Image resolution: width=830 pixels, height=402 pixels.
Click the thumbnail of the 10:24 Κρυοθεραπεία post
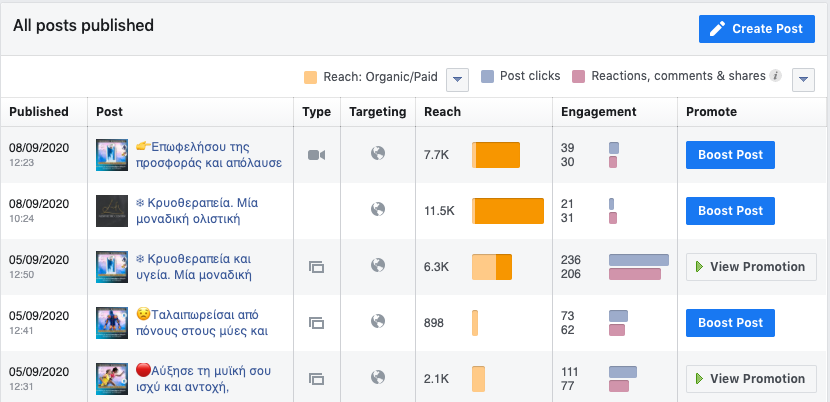[112, 211]
